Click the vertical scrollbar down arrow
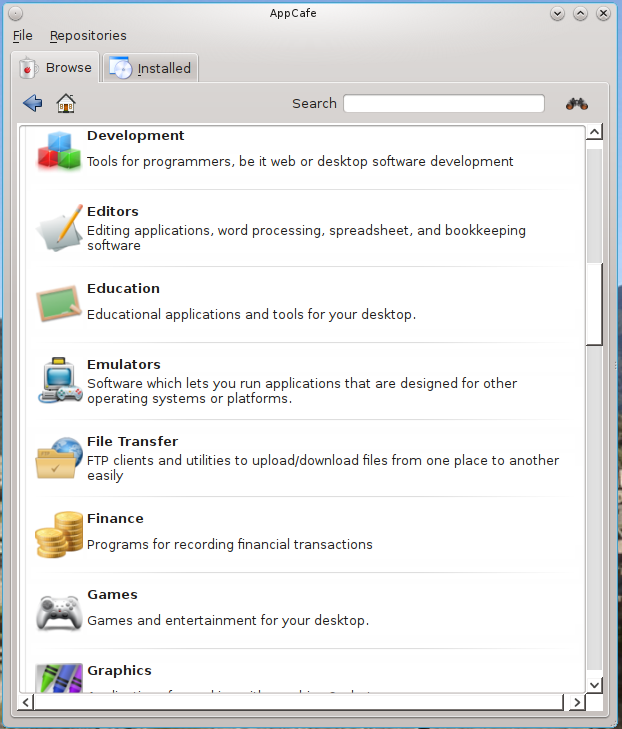 (594, 685)
